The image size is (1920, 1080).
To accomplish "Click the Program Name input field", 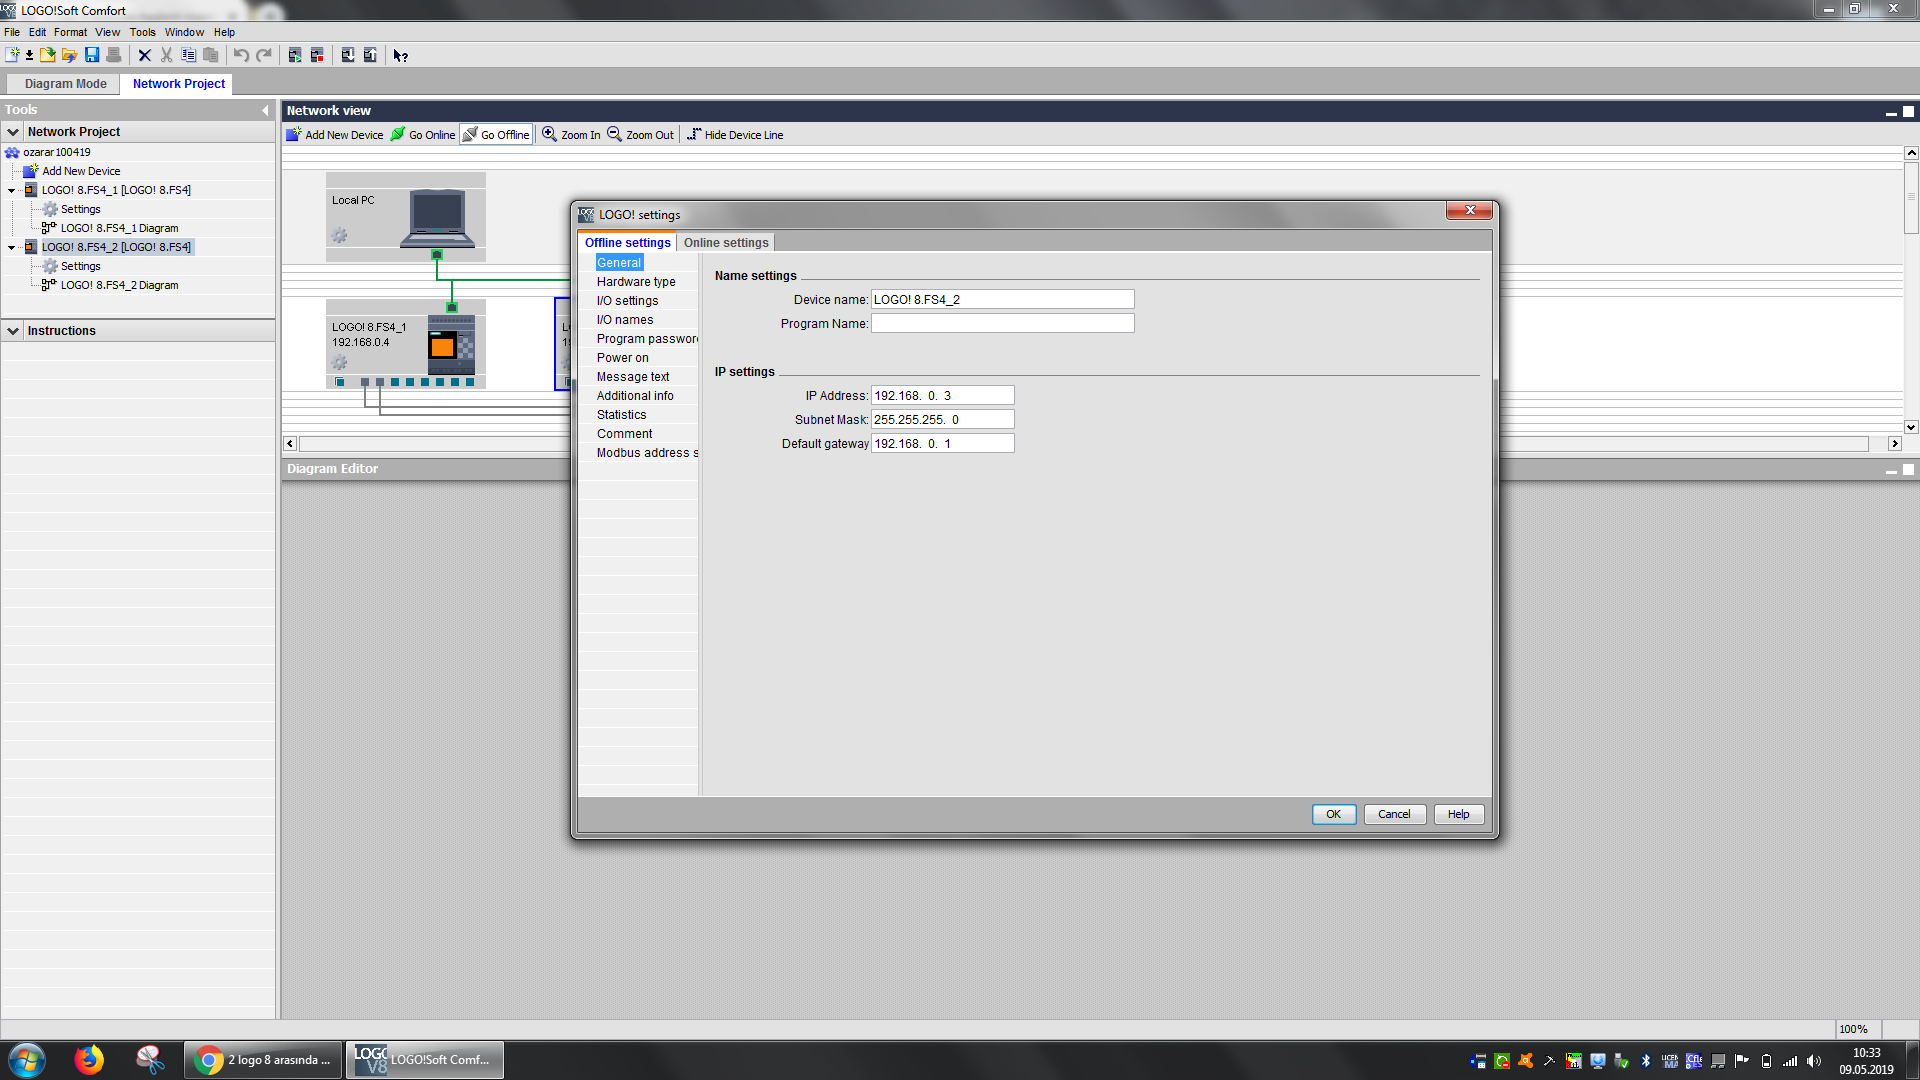I will coord(1002,323).
